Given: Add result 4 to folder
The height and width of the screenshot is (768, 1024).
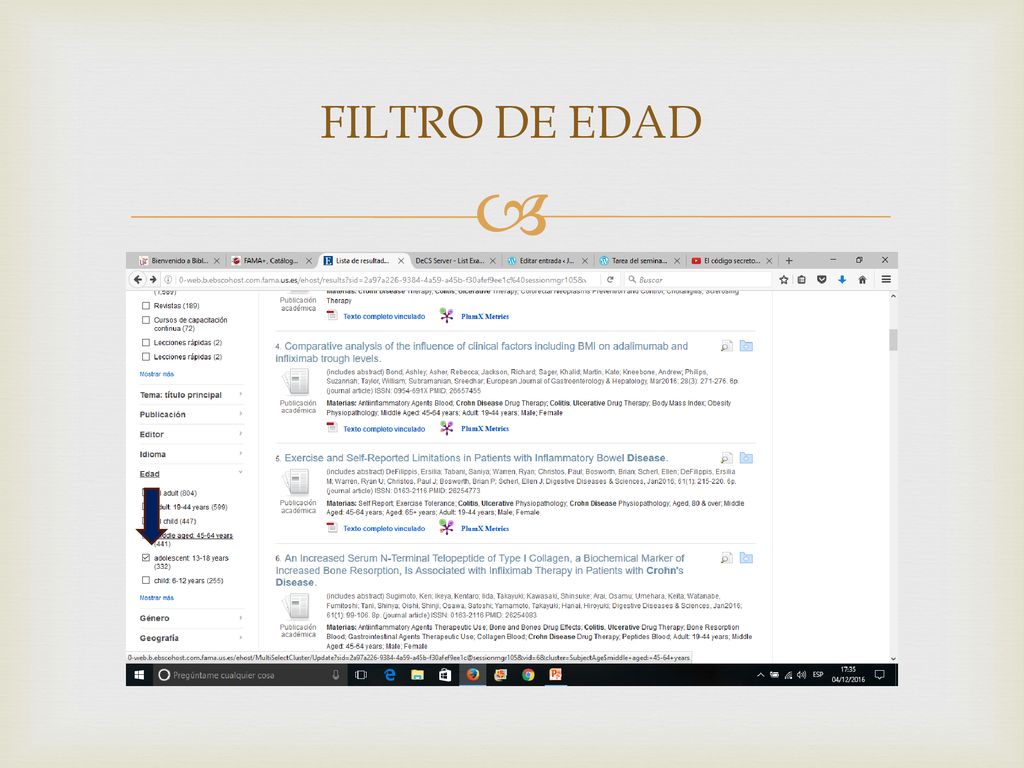Looking at the screenshot, I should click(x=746, y=346).
